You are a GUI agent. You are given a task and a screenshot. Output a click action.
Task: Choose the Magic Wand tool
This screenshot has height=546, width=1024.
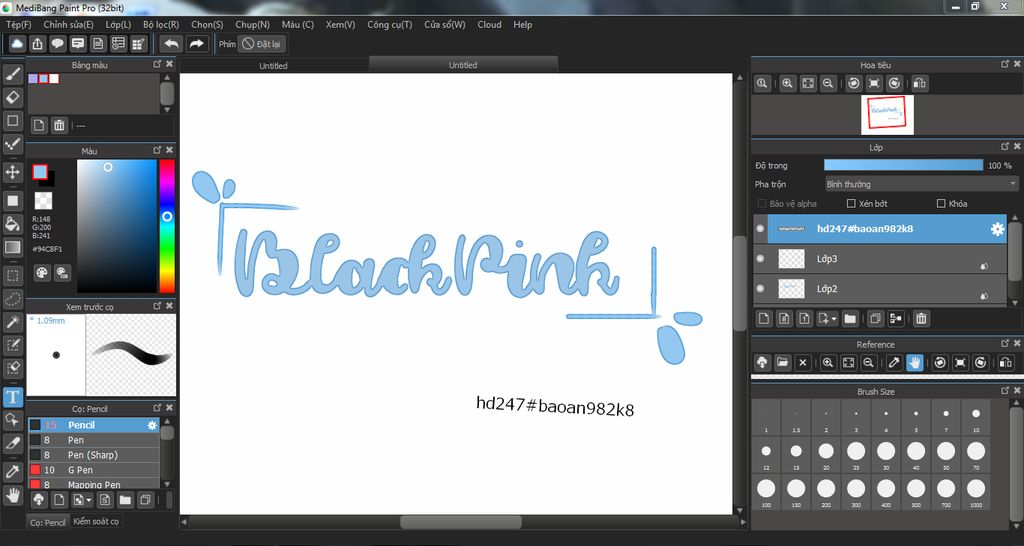pyautogui.click(x=12, y=321)
